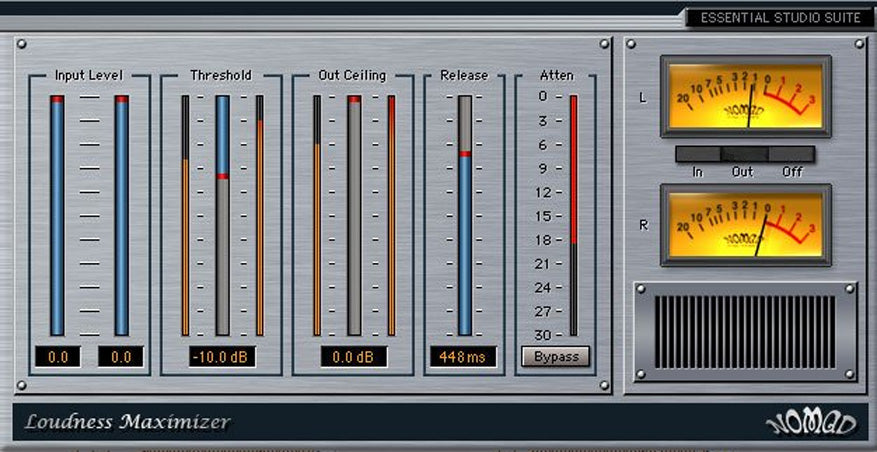
Task: Click the Bypass button
Action: coord(555,357)
